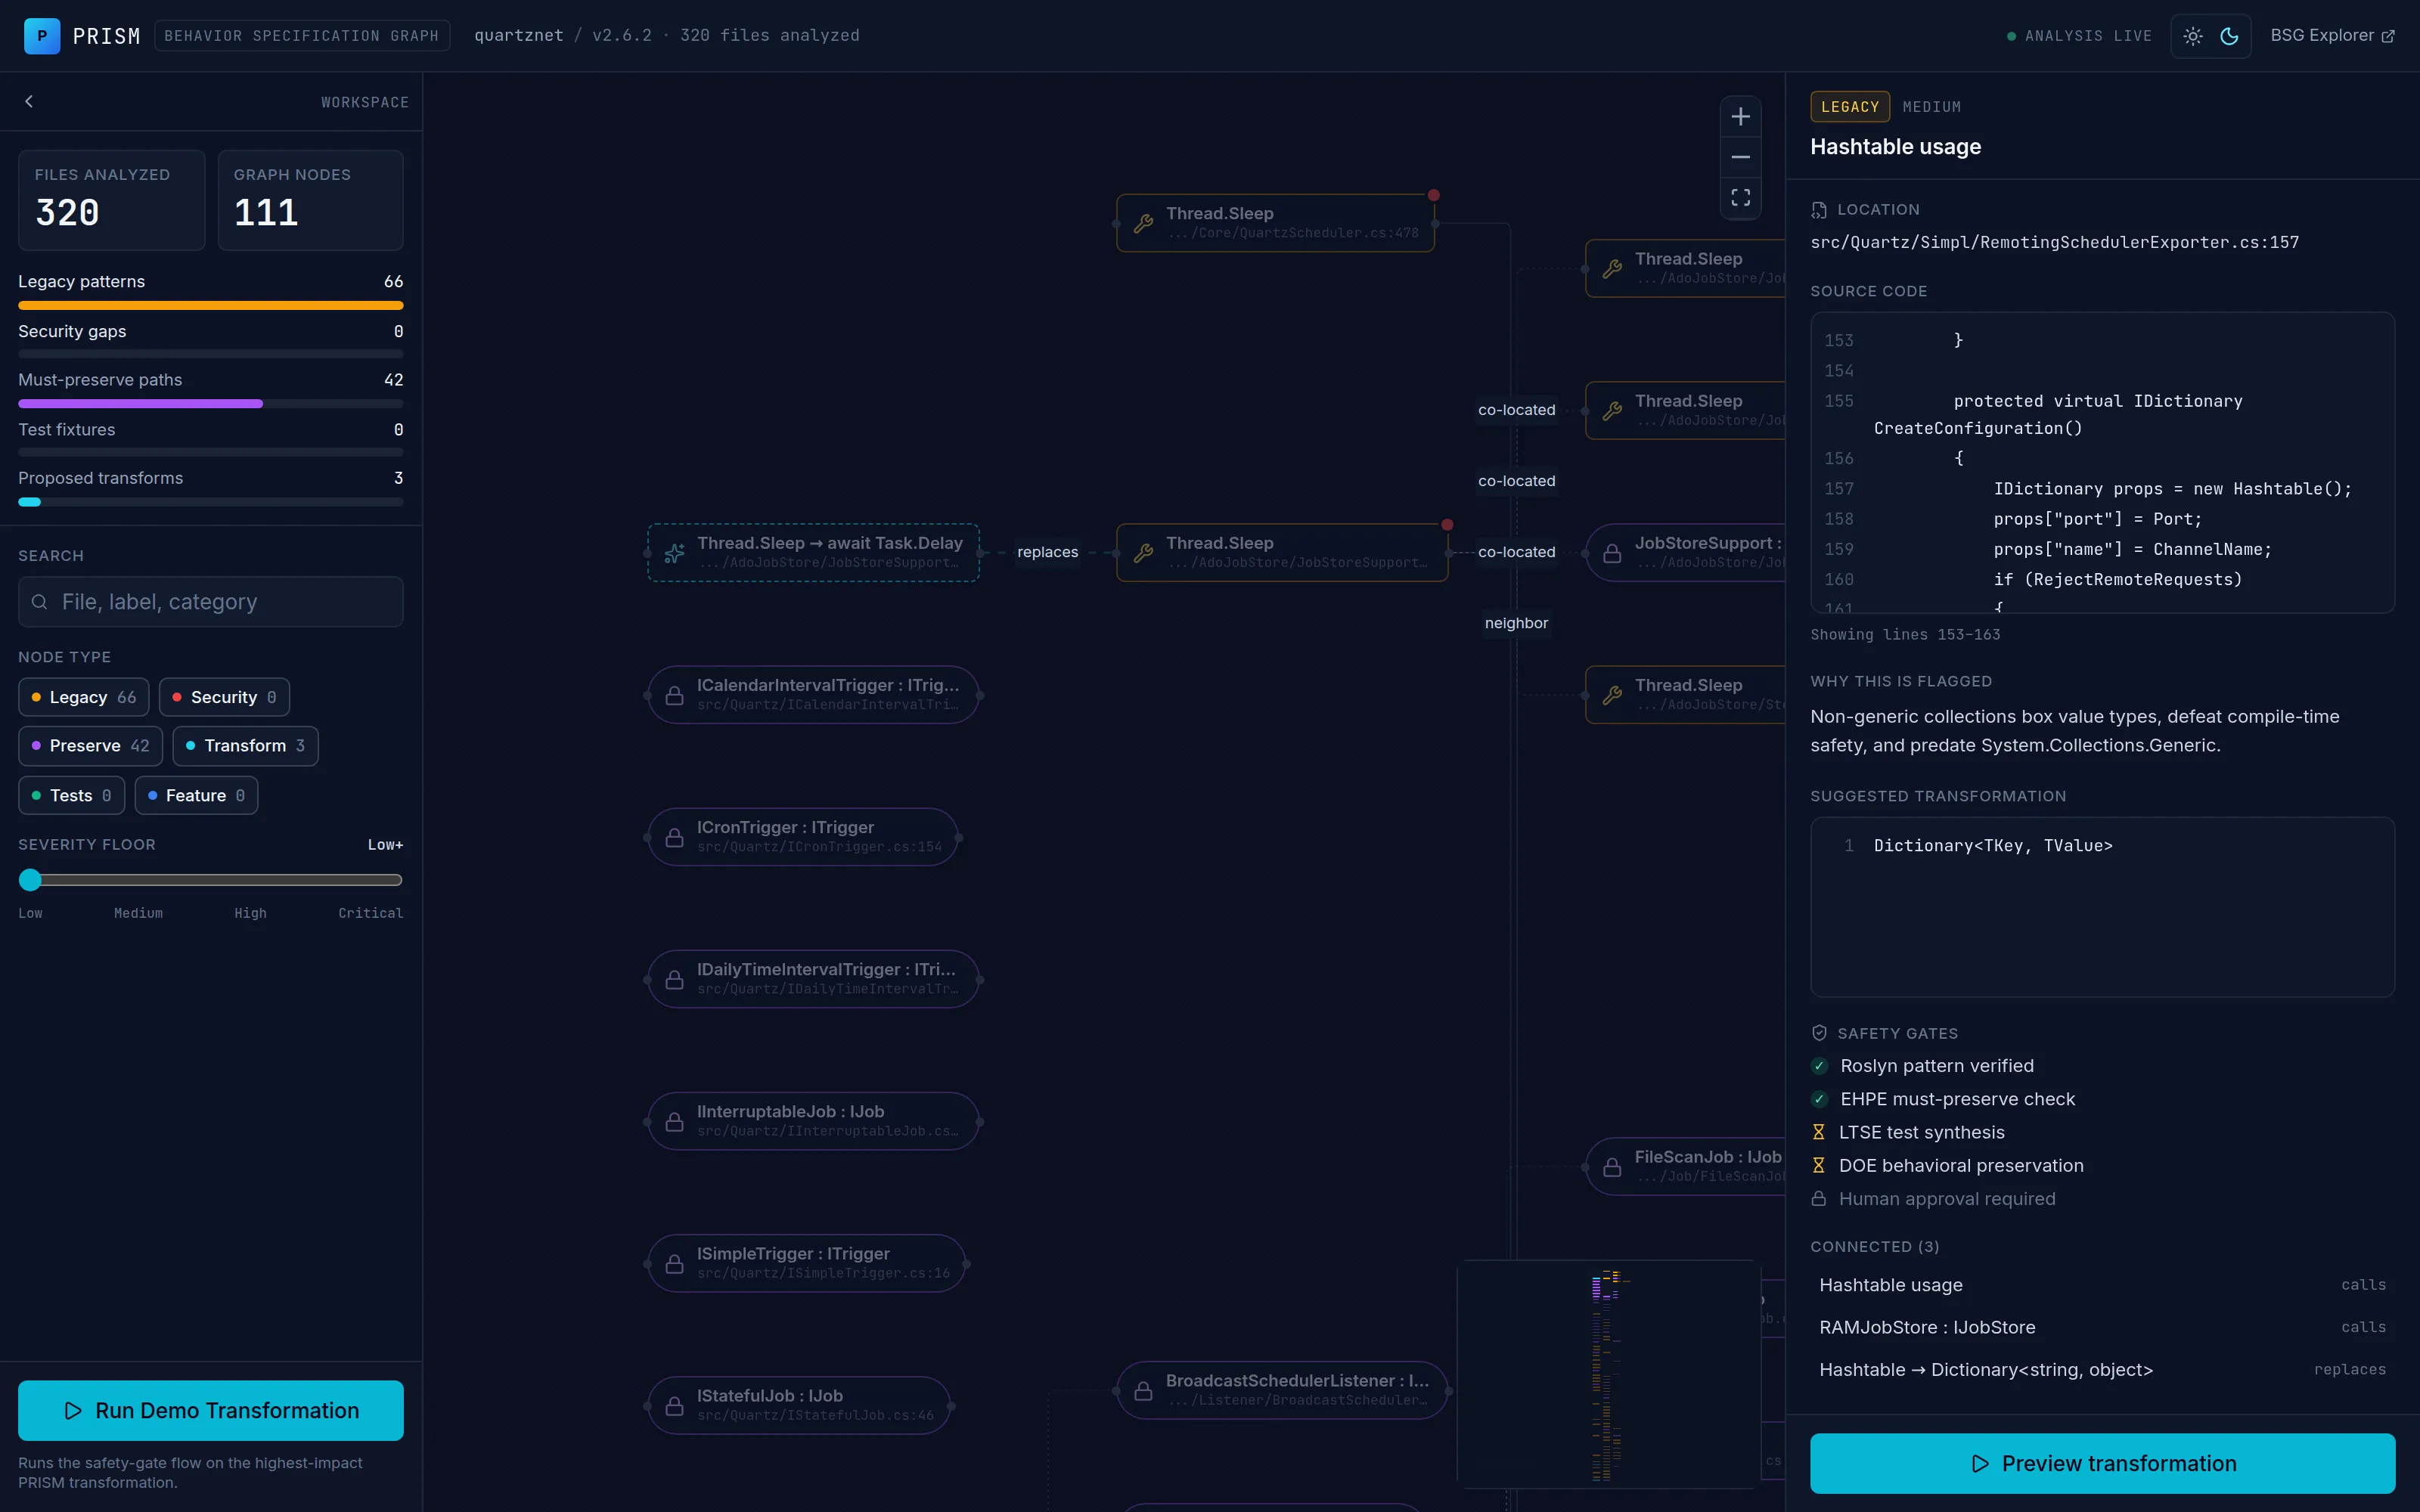Click the Files Analyzed 320 card
2420x1512 pixels.
click(x=111, y=200)
